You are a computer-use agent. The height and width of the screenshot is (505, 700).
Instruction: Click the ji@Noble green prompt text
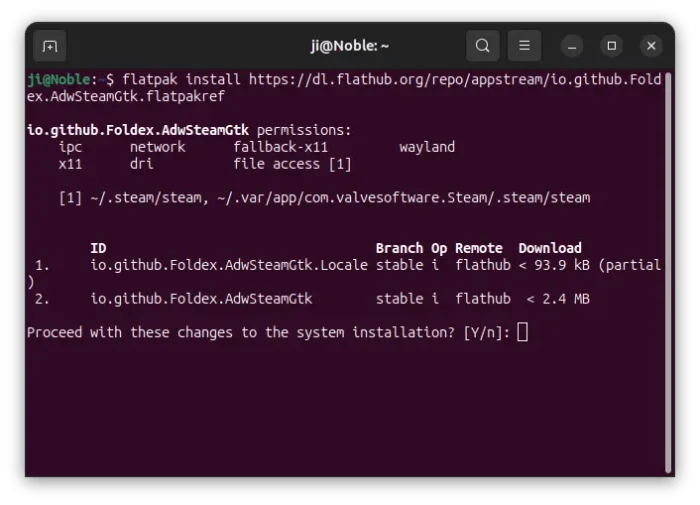click(x=58, y=79)
